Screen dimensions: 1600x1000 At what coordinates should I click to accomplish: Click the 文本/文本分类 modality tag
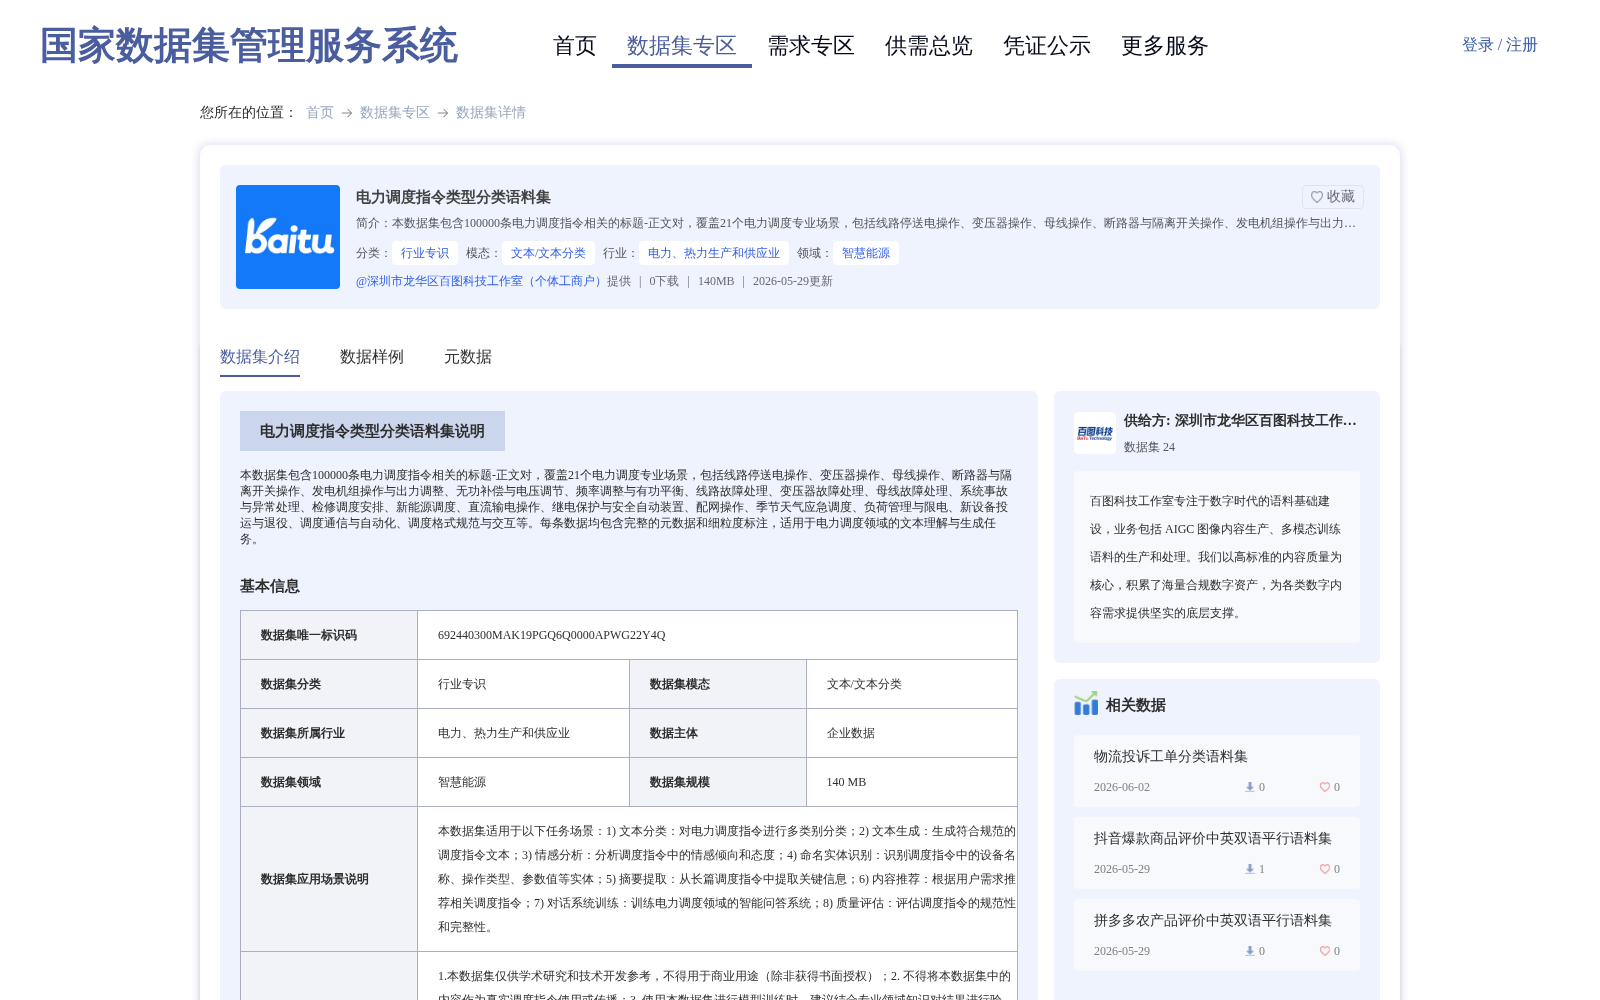[548, 253]
